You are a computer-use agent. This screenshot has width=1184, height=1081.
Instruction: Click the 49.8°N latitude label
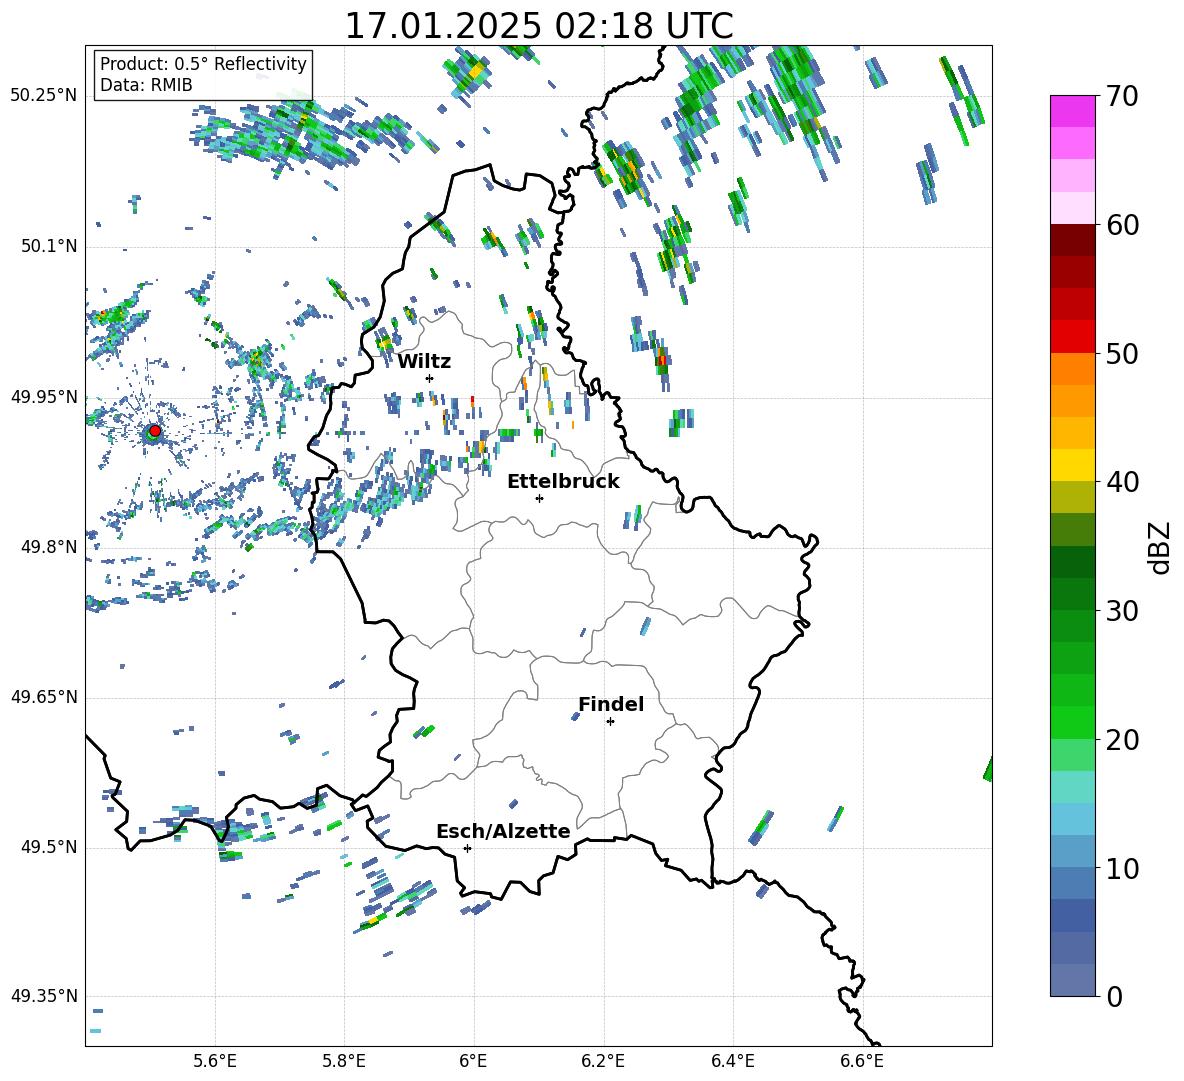click(50, 547)
